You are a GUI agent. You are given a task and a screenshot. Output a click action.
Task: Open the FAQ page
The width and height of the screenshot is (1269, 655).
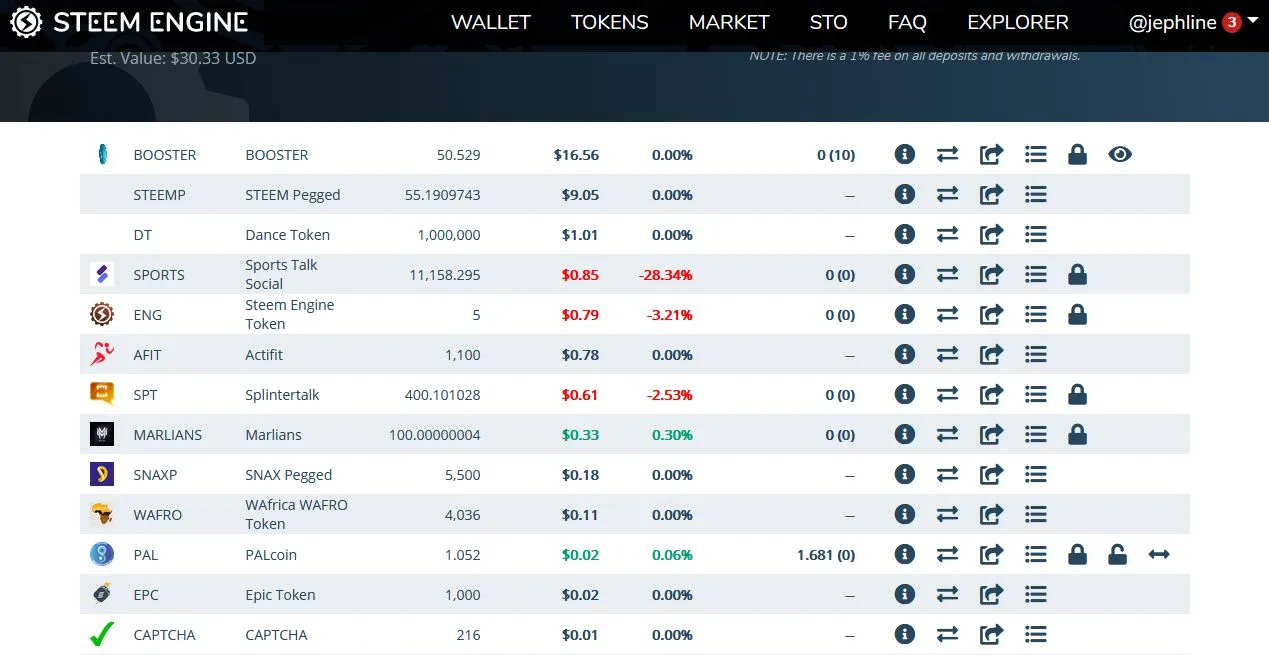coord(907,22)
